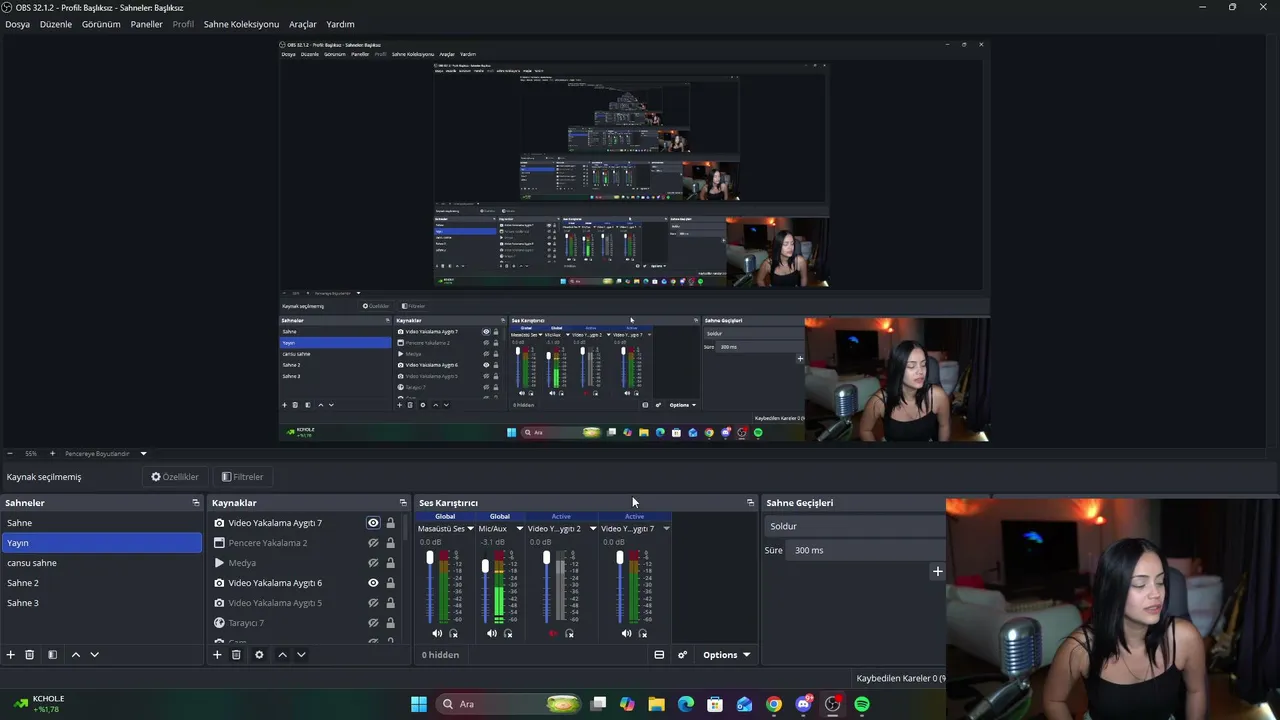Toggle lock on Medya source
Viewport: 1280px width, 720px height.
pyautogui.click(x=390, y=563)
